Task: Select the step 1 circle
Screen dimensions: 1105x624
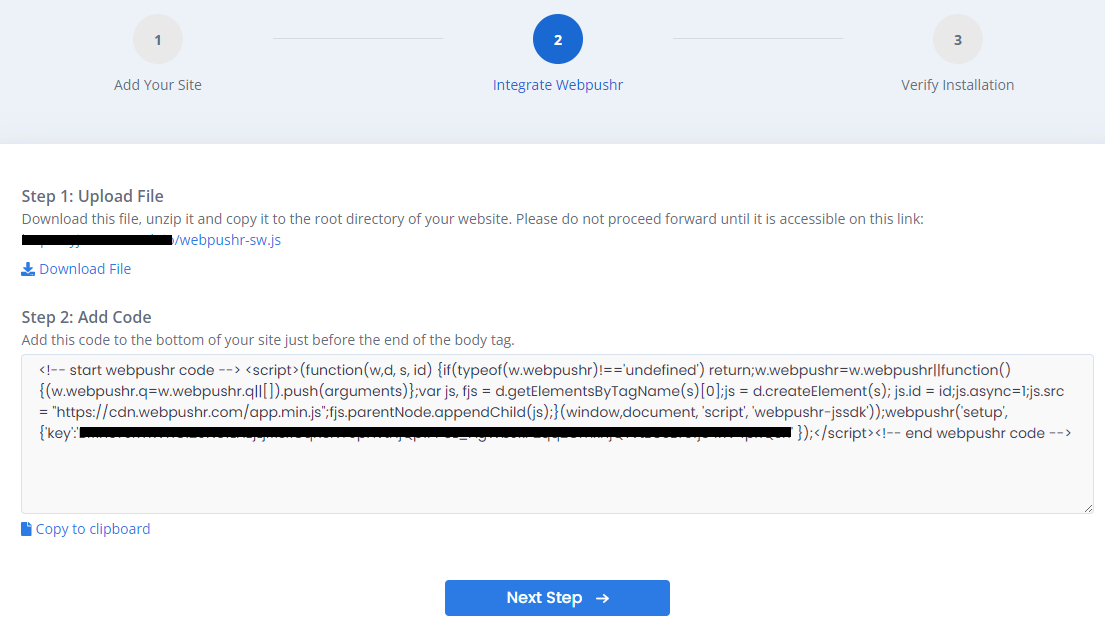Action: 158,39
